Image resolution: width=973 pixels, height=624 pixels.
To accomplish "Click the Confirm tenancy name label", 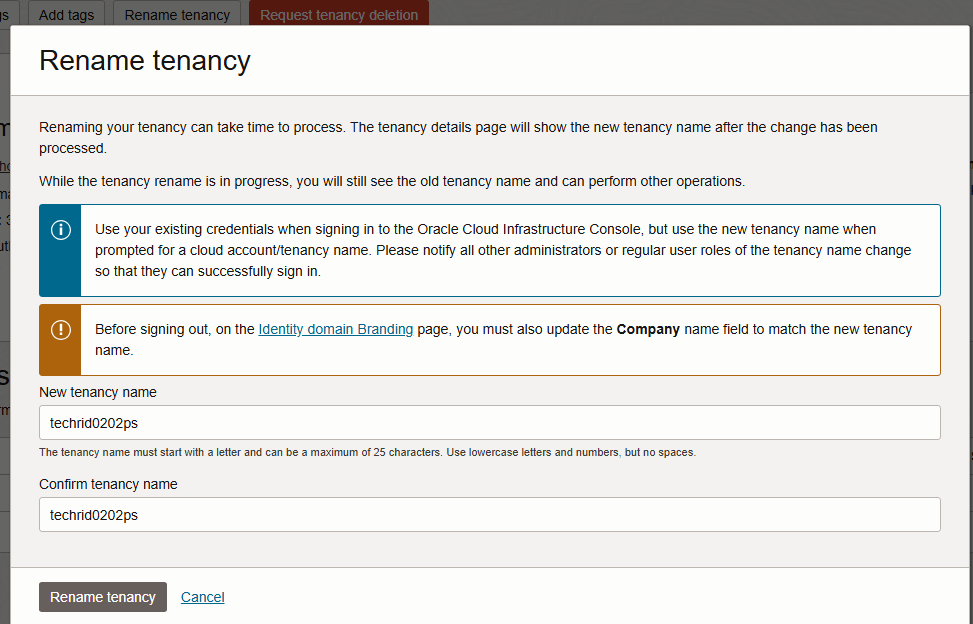I will tap(108, 484).
